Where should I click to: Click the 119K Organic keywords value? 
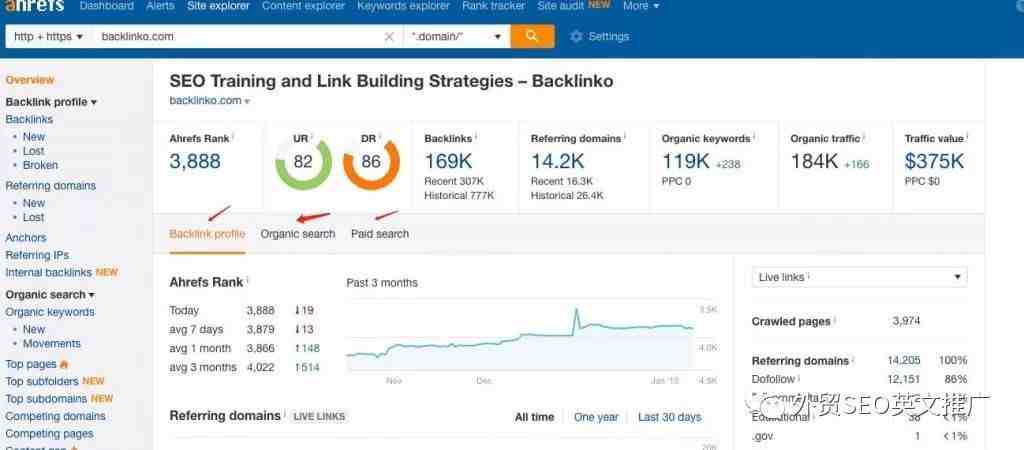pyautogui.click(x=686, y=161)
